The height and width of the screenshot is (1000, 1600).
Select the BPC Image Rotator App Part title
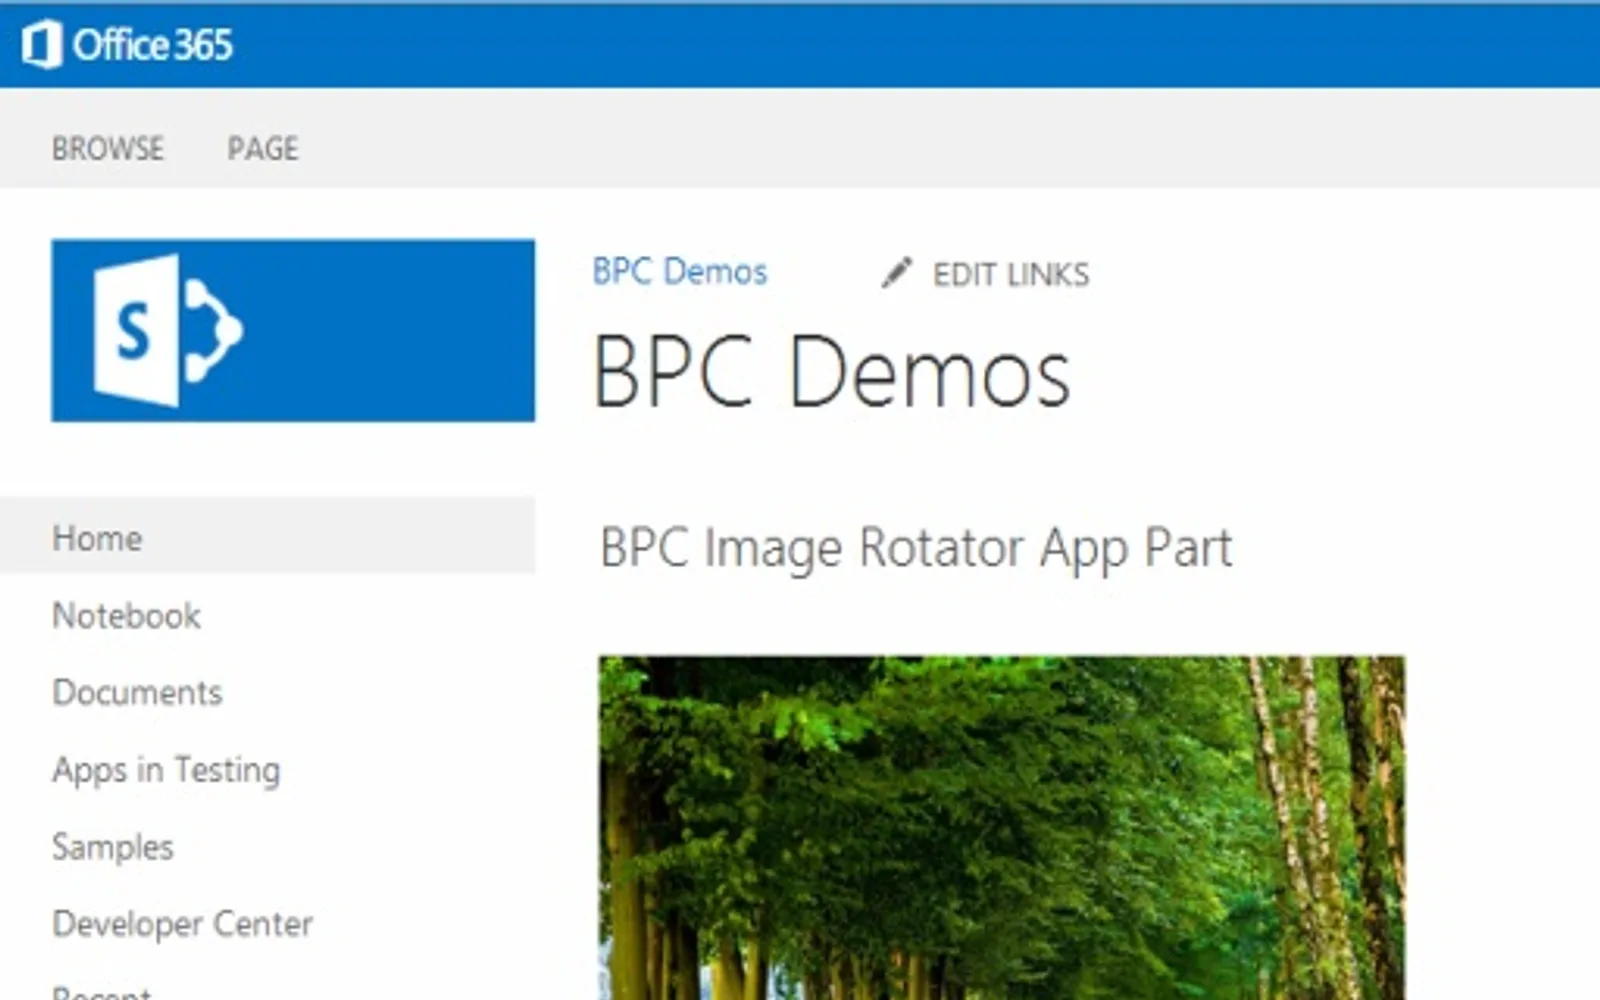(916, 548)
